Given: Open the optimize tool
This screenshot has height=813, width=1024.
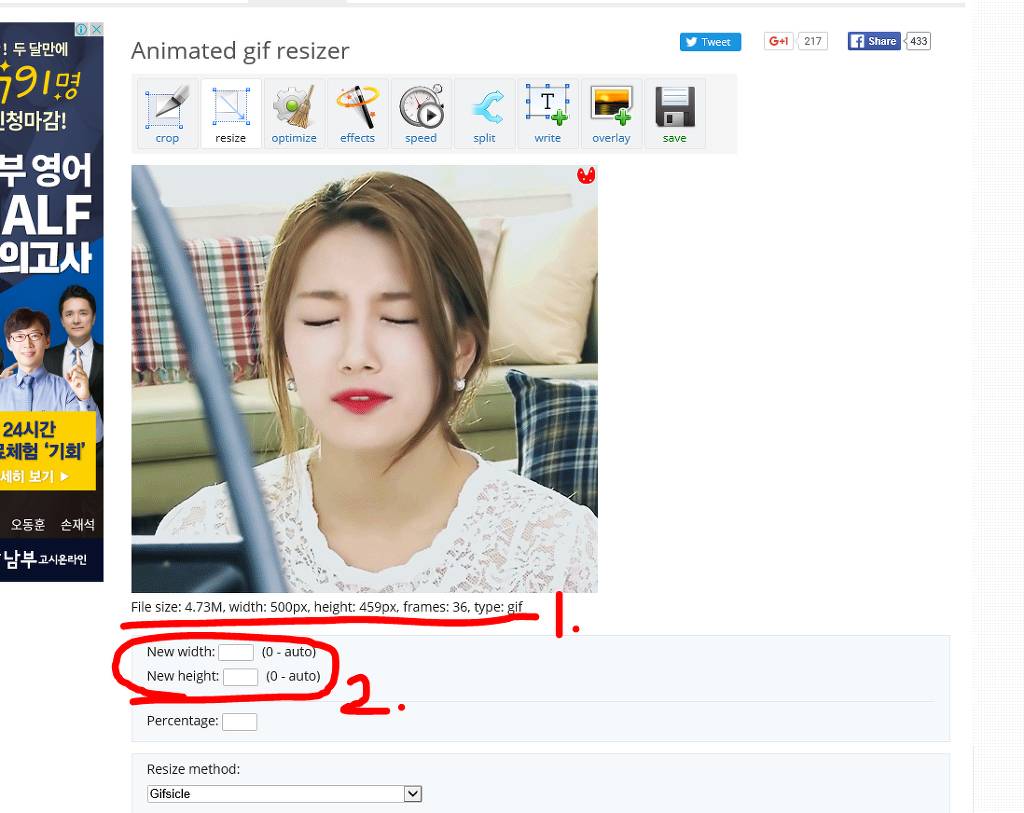Looking at the screenshot, I should pyautogui.click(x=294, y=112).
